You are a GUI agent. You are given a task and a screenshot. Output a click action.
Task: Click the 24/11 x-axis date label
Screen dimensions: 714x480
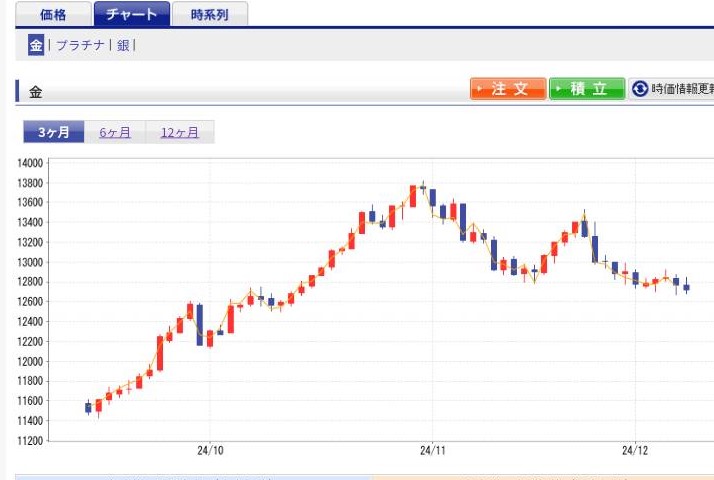click(432, 451)
